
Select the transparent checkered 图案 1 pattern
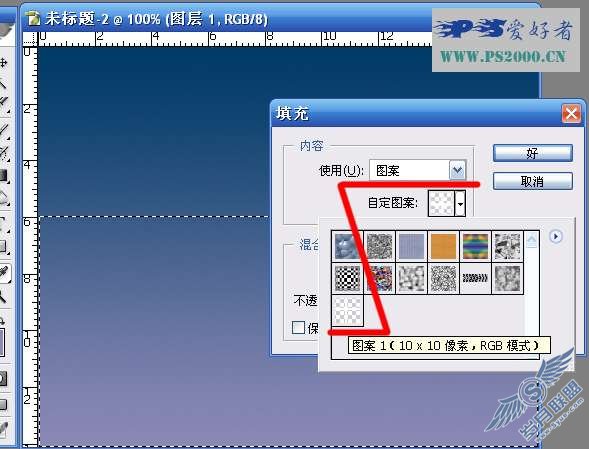coord(347,310)
